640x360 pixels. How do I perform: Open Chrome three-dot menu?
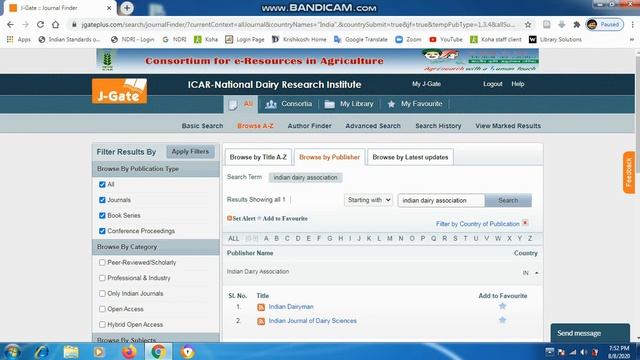pos(633,24)
